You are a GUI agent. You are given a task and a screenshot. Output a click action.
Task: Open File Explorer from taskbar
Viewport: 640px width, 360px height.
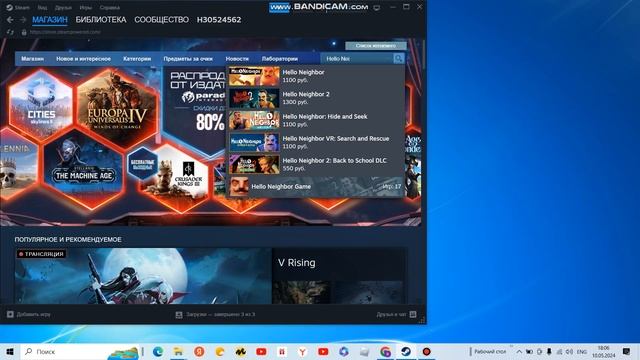tap(178, 351)
